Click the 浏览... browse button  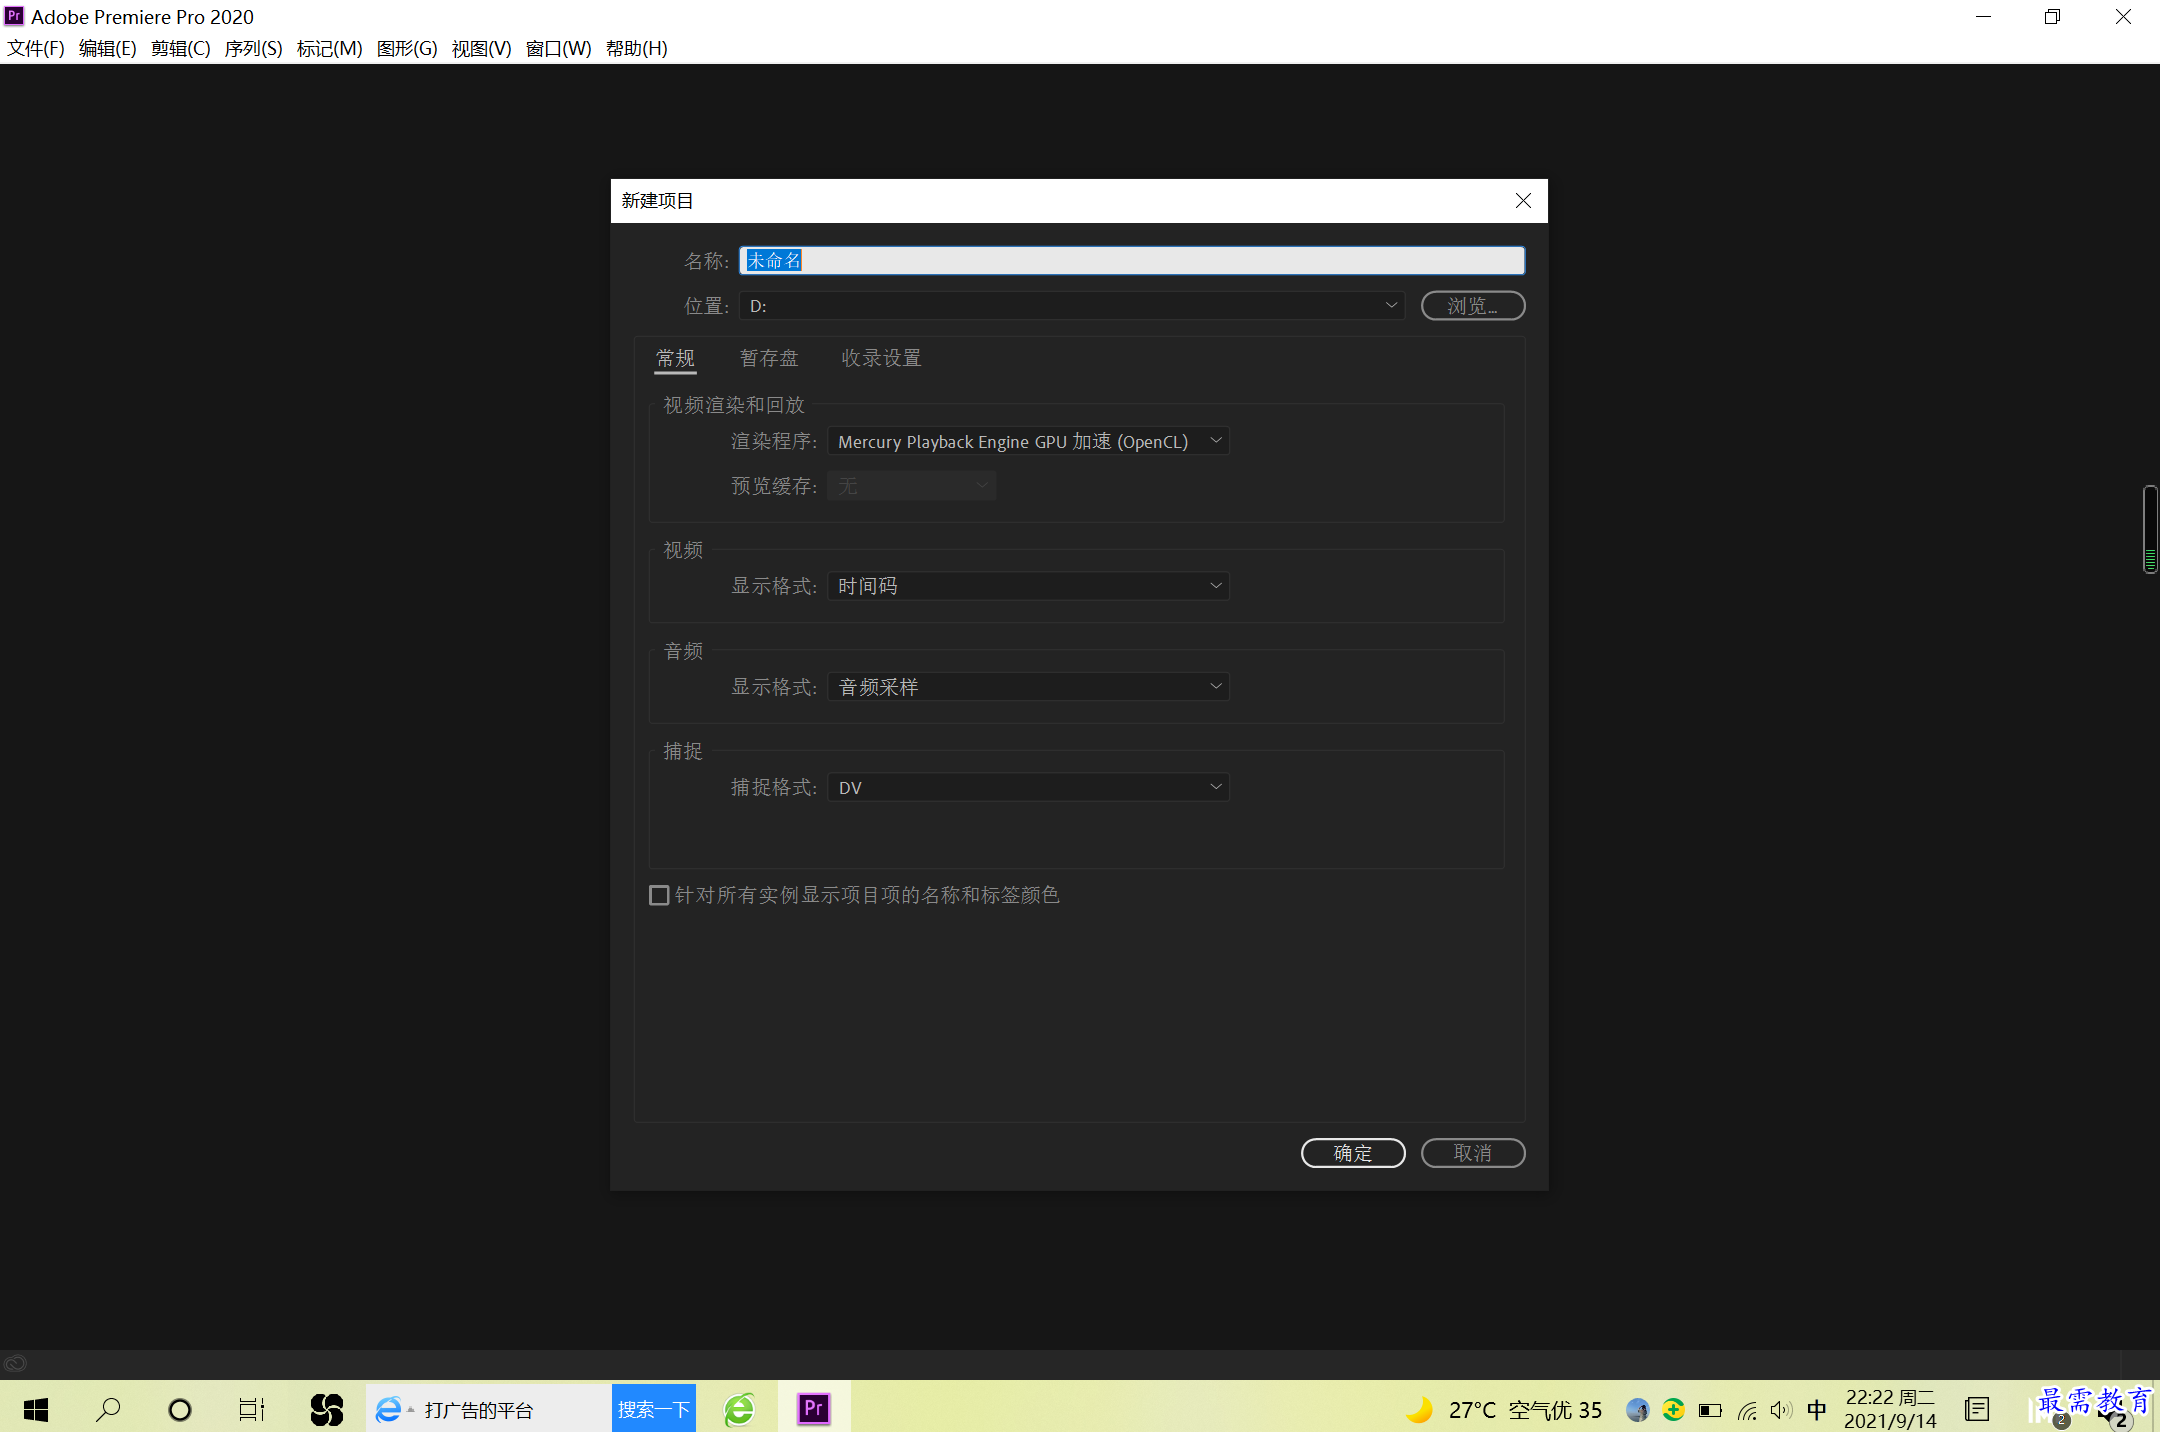coord(1473,306)
